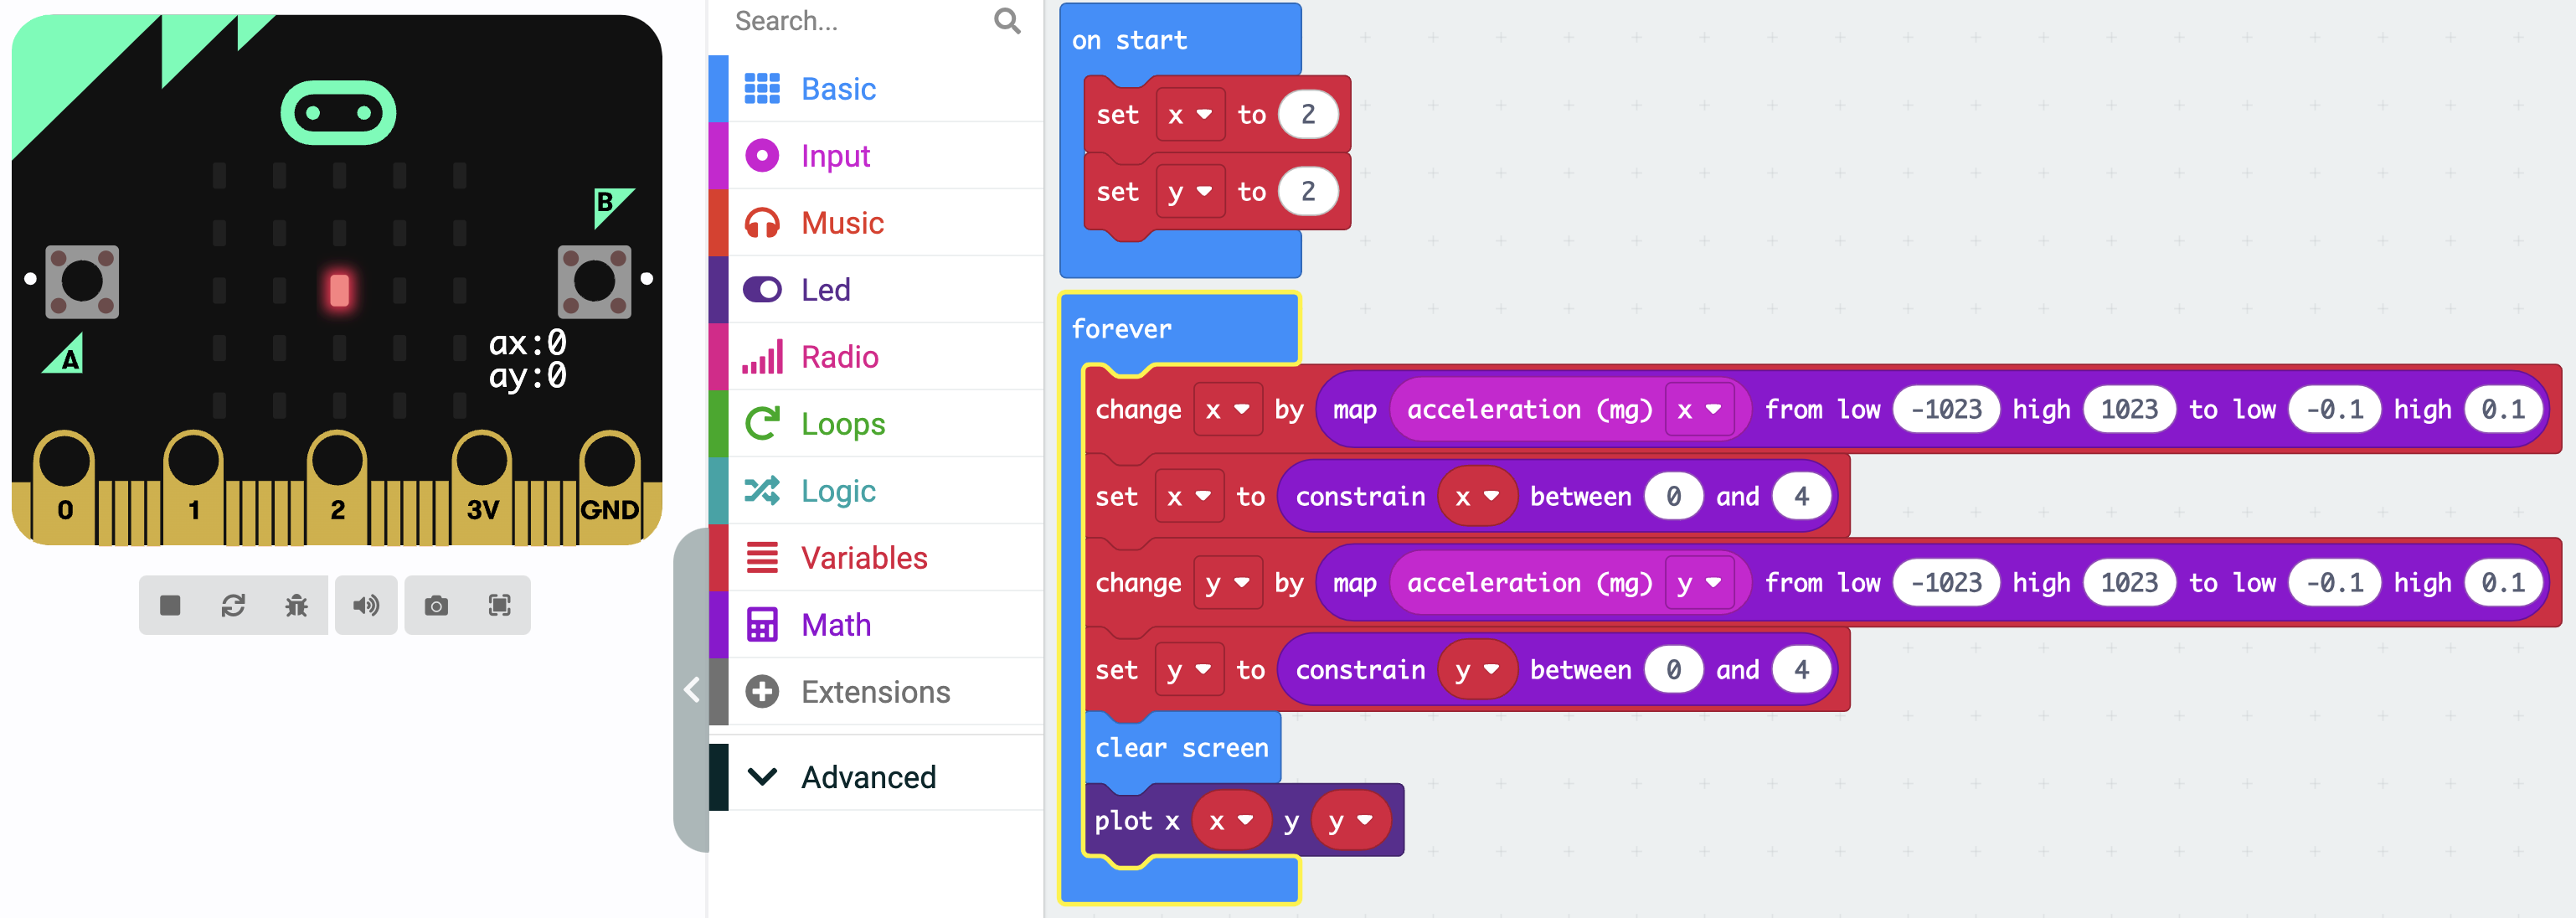
Task: Click the Variables category tab
Action: point(866,557)
